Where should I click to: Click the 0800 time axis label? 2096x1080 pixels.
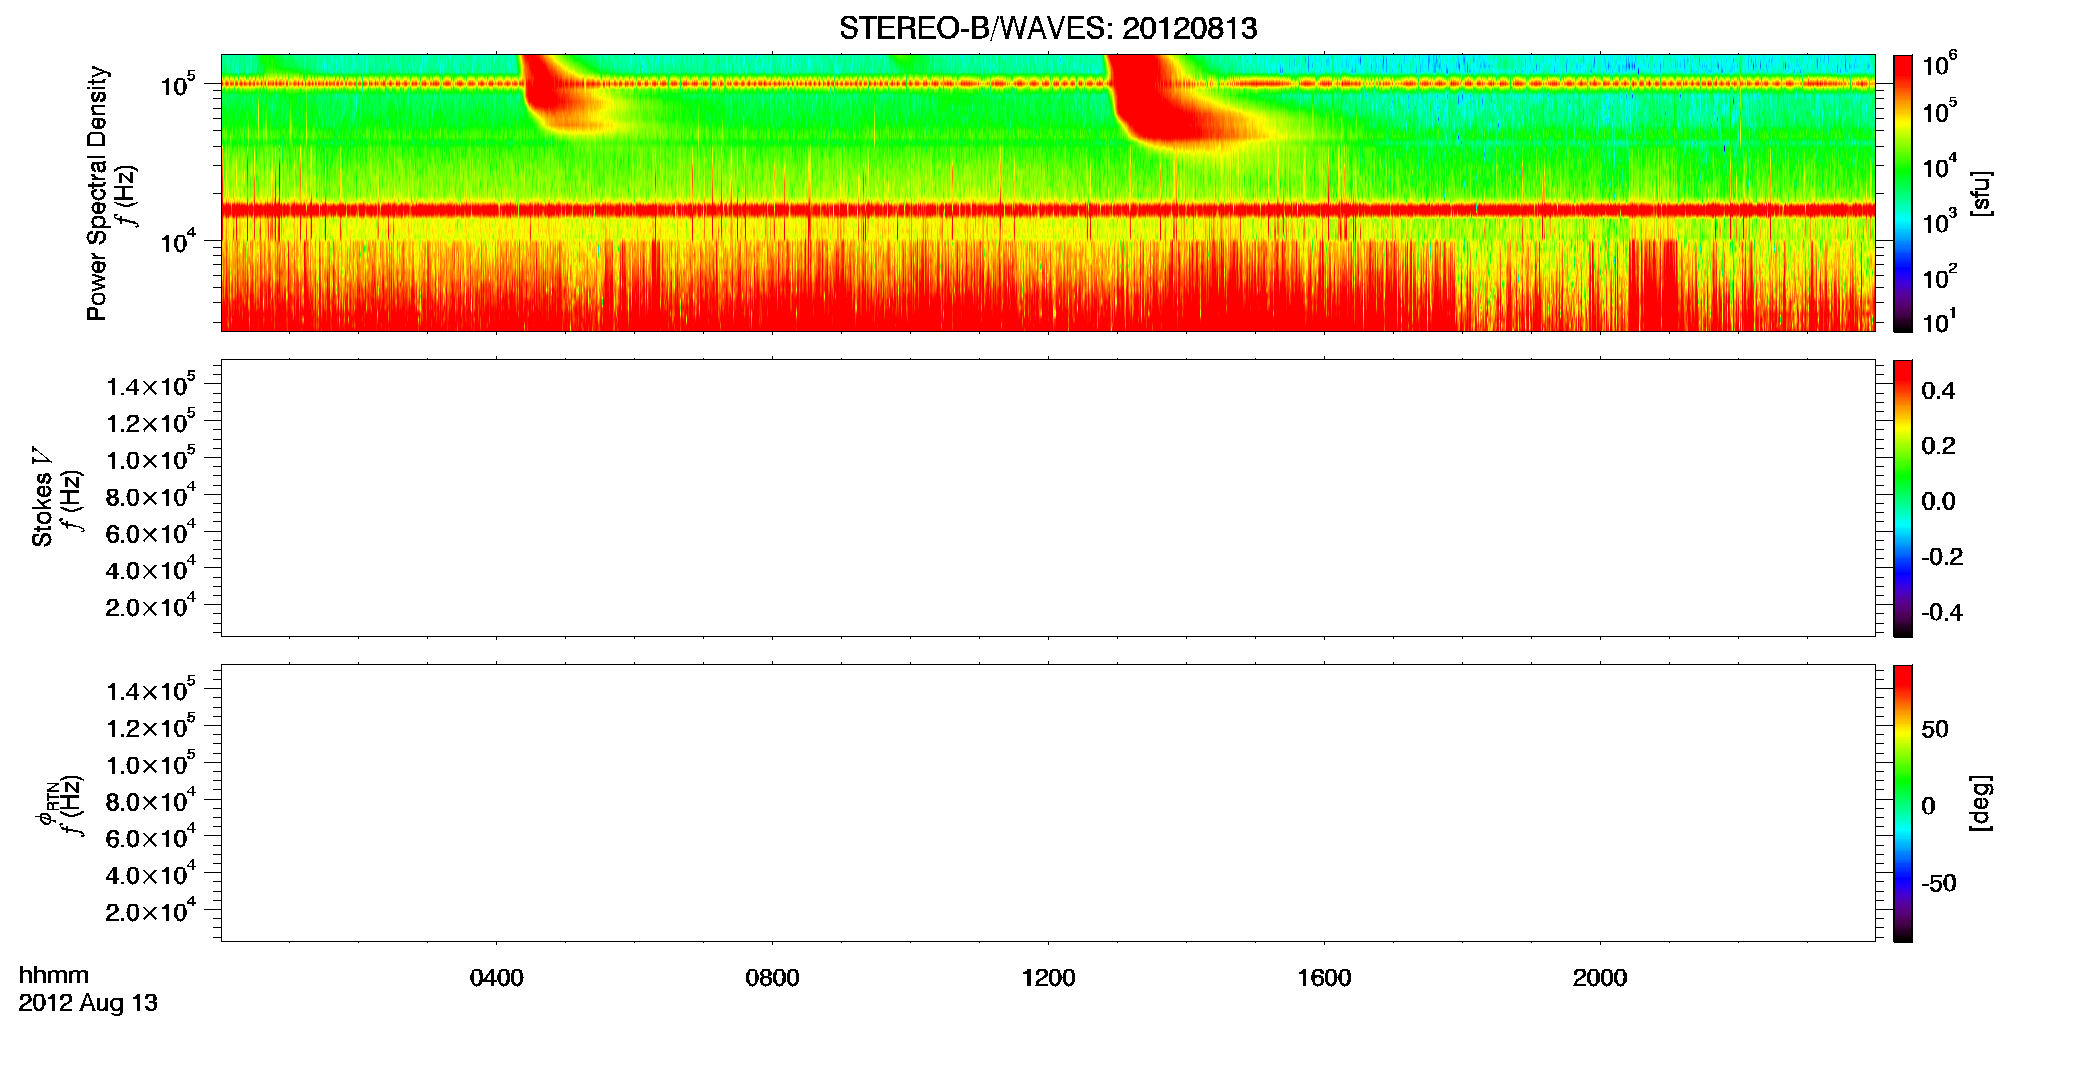tap(772, 978)
